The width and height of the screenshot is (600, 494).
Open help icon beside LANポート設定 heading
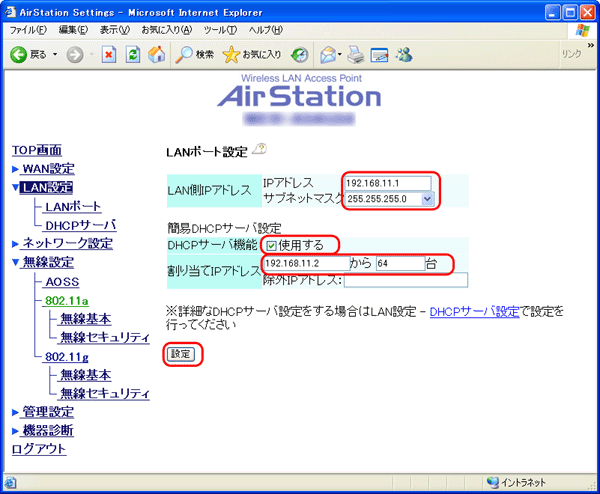click(x=260, y=149)
